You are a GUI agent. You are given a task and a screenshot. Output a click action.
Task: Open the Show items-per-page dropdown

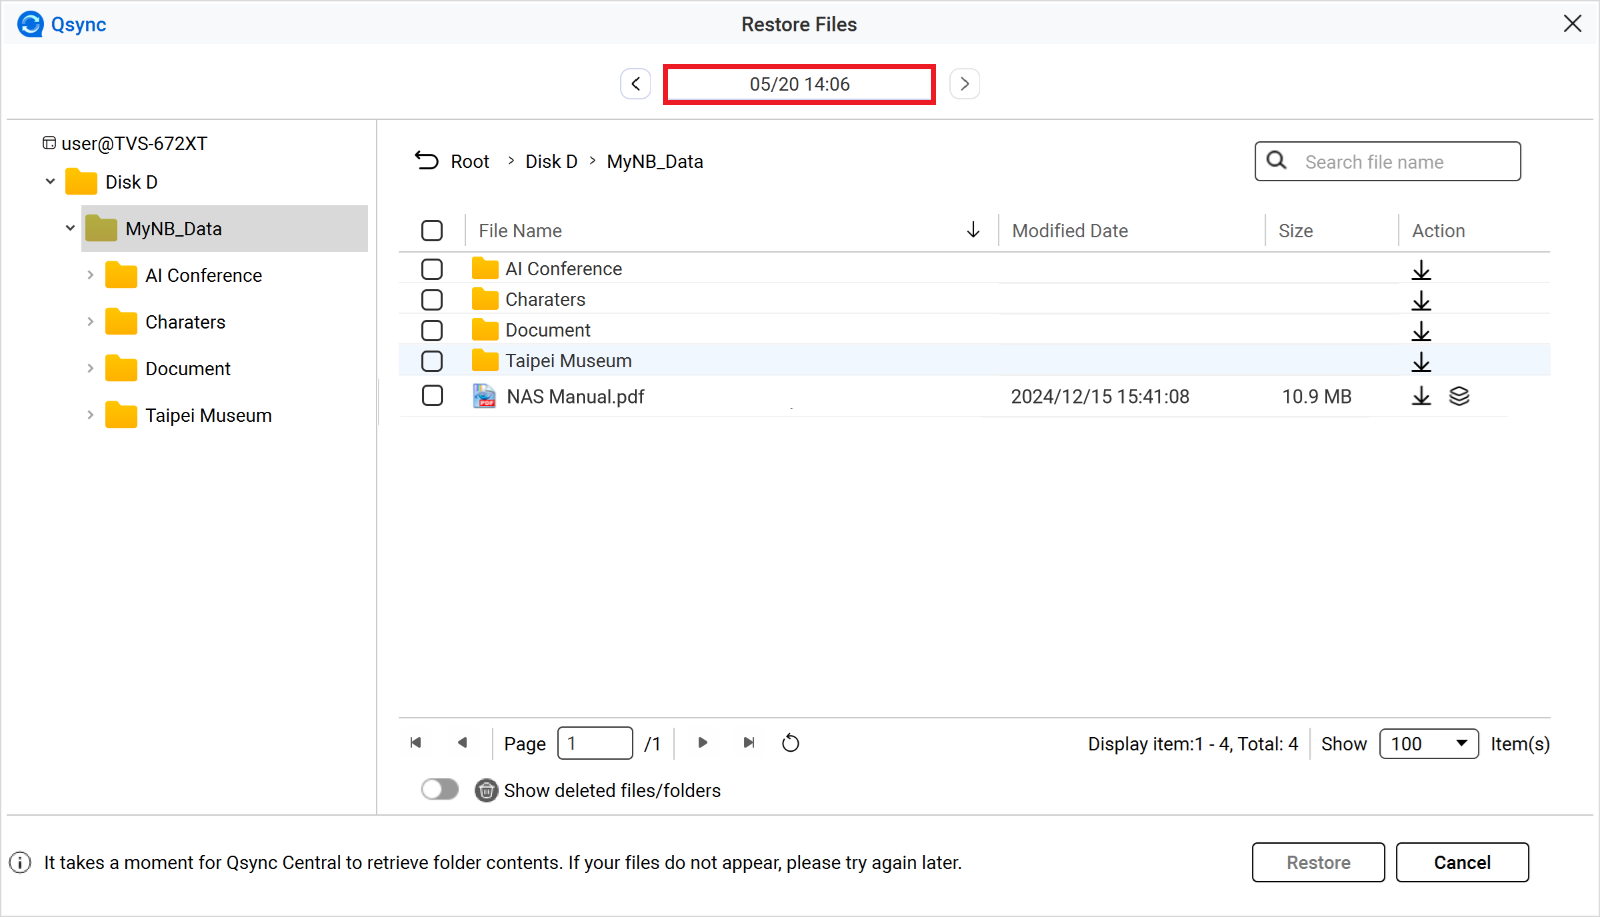pyautogui.click(x=1428, y=744)
